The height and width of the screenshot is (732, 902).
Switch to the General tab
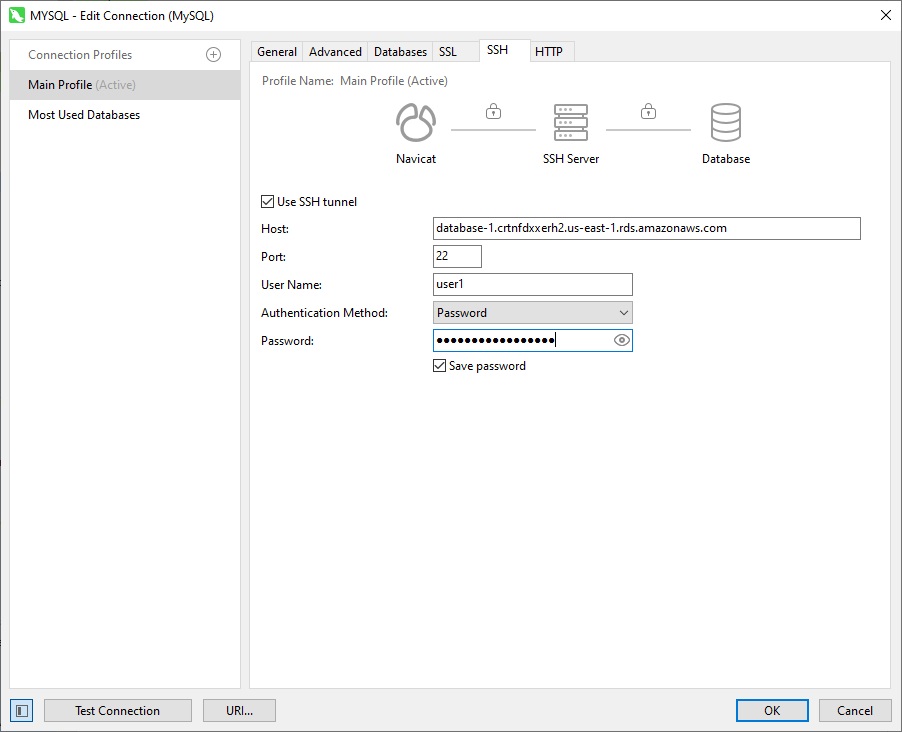[277, 52]
